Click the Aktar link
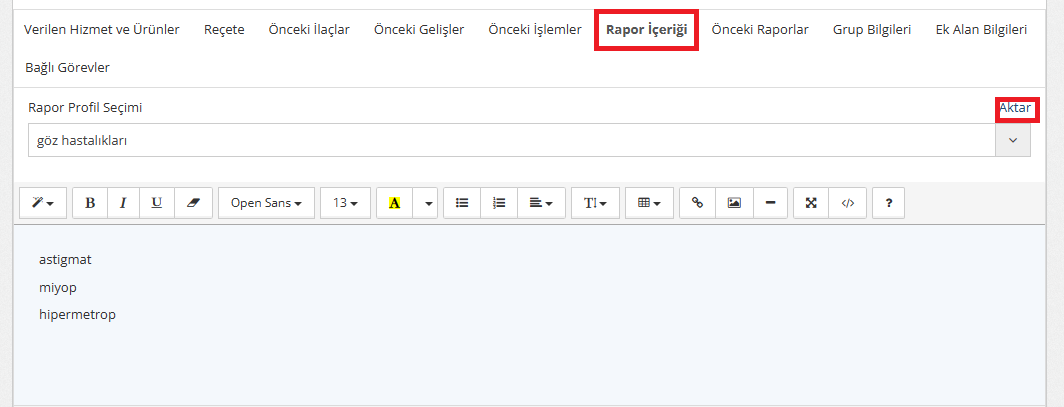Viewport: 1064px width, 407px height. (1015, 108)
